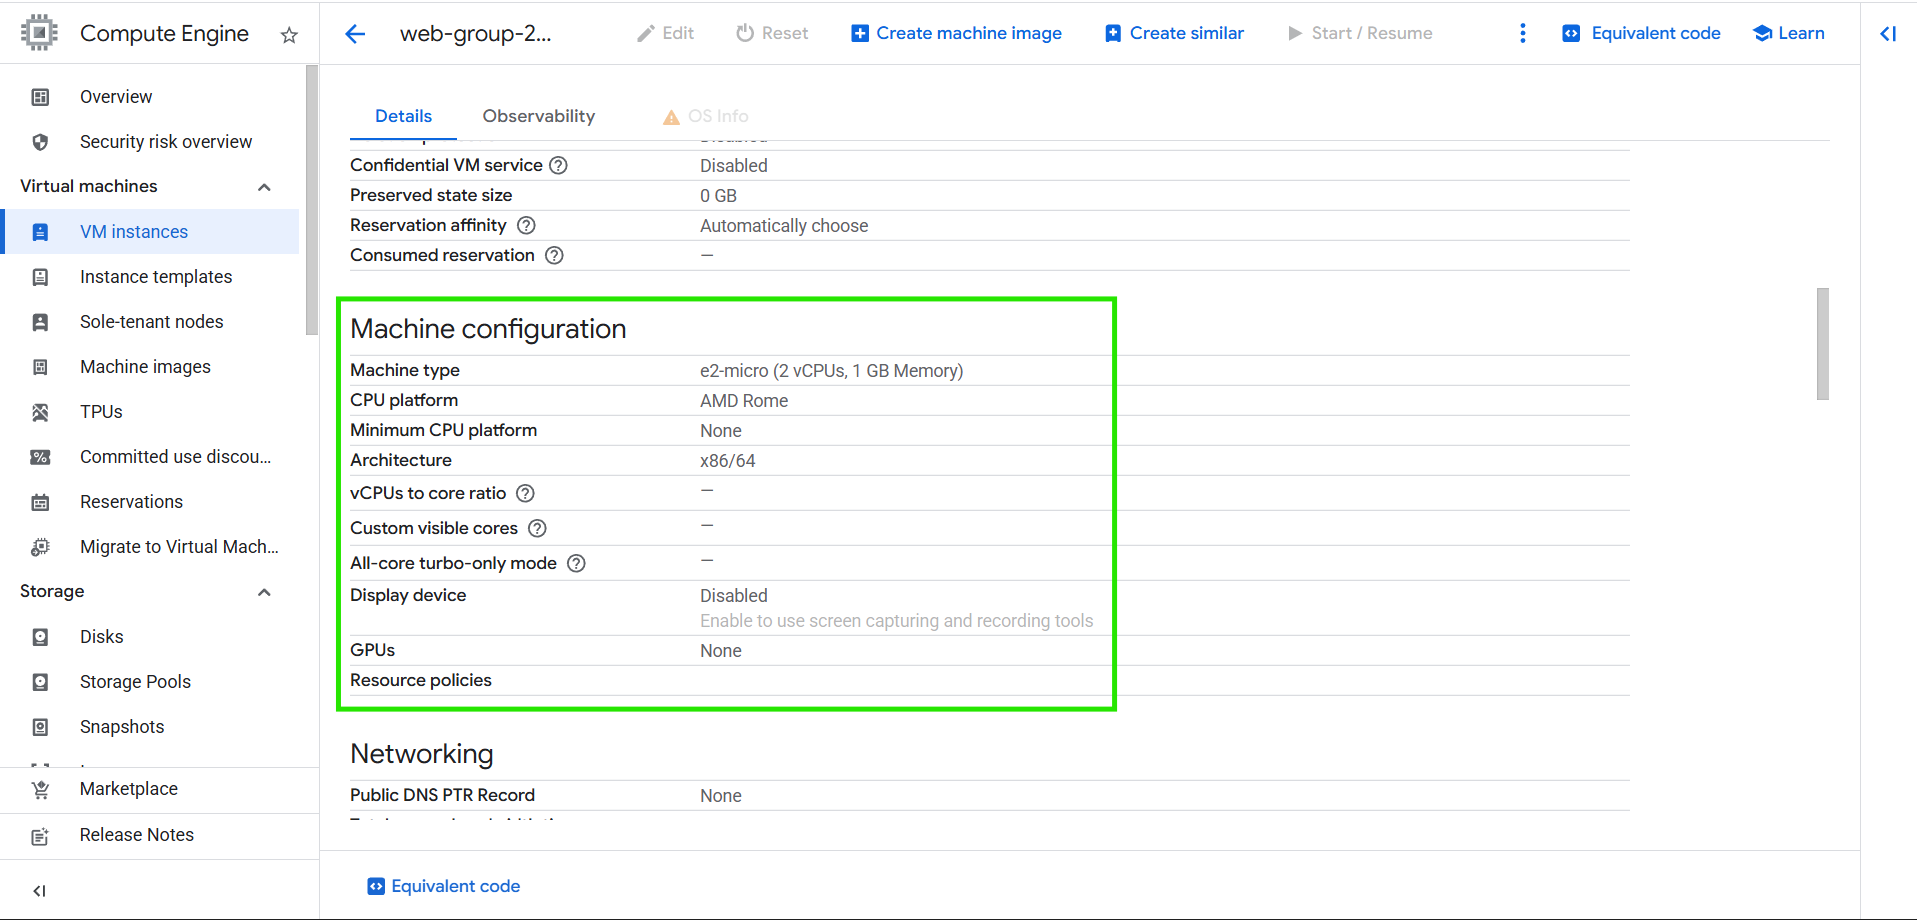Screen dimensions: 1917x920
Task: Click the sidebar vertical scrollbar
Action: coord(311,200)
